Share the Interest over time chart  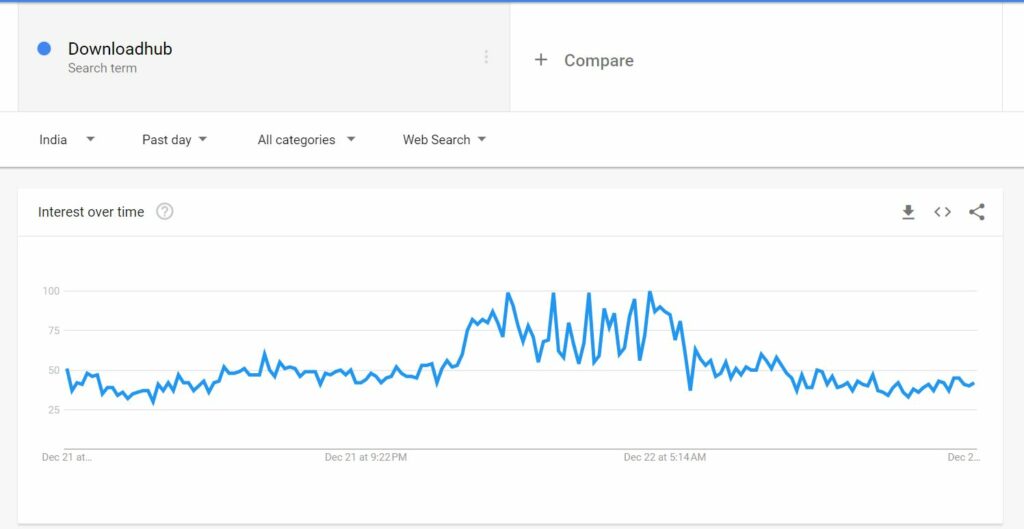point(976,212)
